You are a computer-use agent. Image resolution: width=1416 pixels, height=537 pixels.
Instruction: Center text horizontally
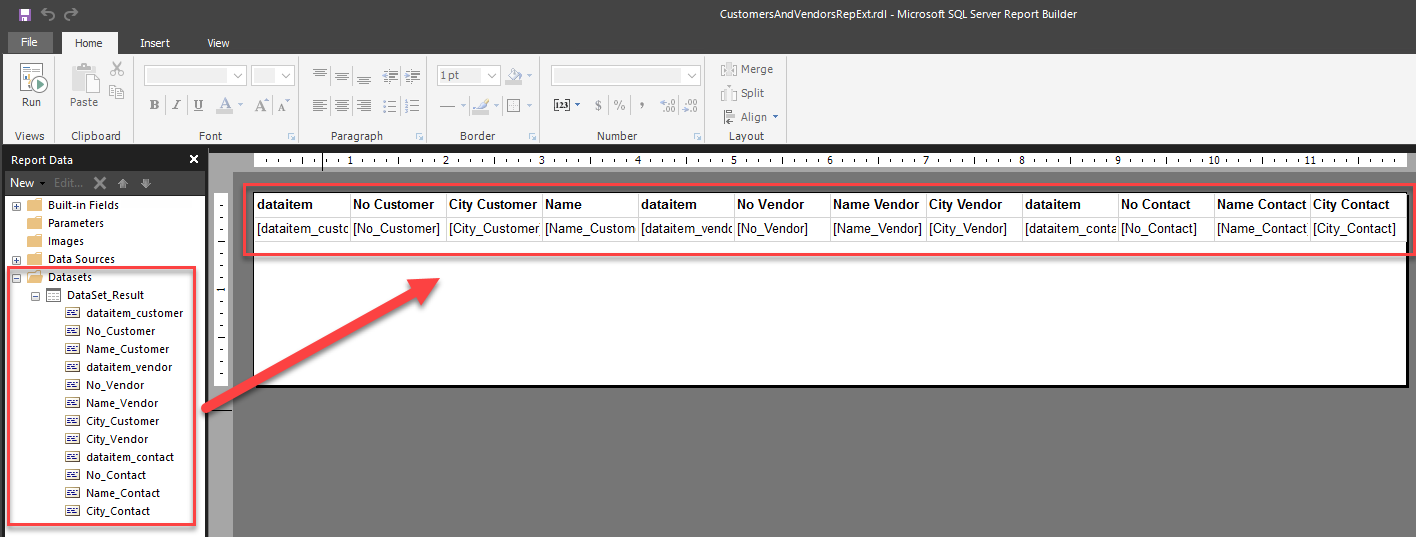pos(341,105)
